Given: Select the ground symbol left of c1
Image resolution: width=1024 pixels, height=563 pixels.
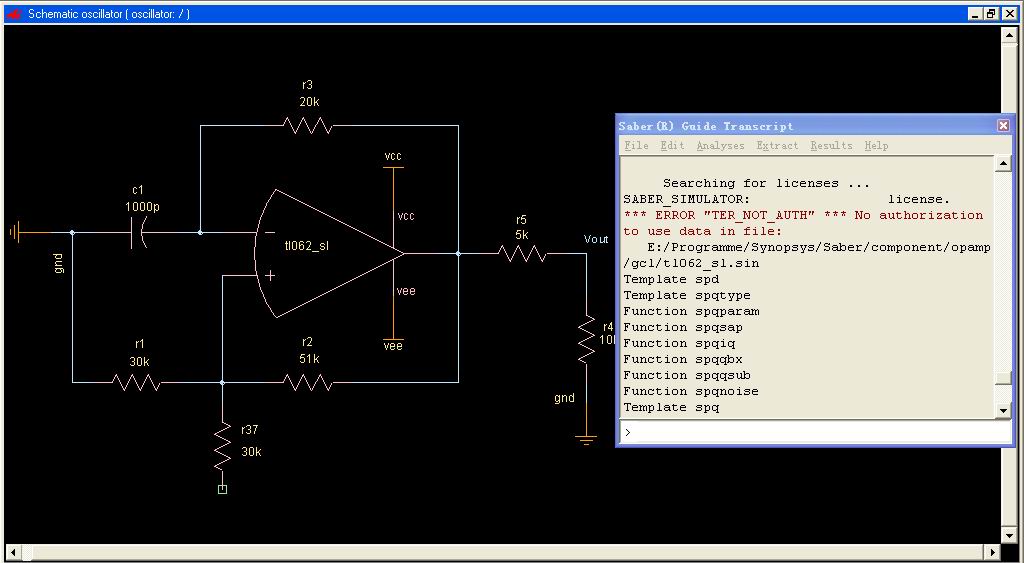Looking at the screenshot, I should point(17,233).
